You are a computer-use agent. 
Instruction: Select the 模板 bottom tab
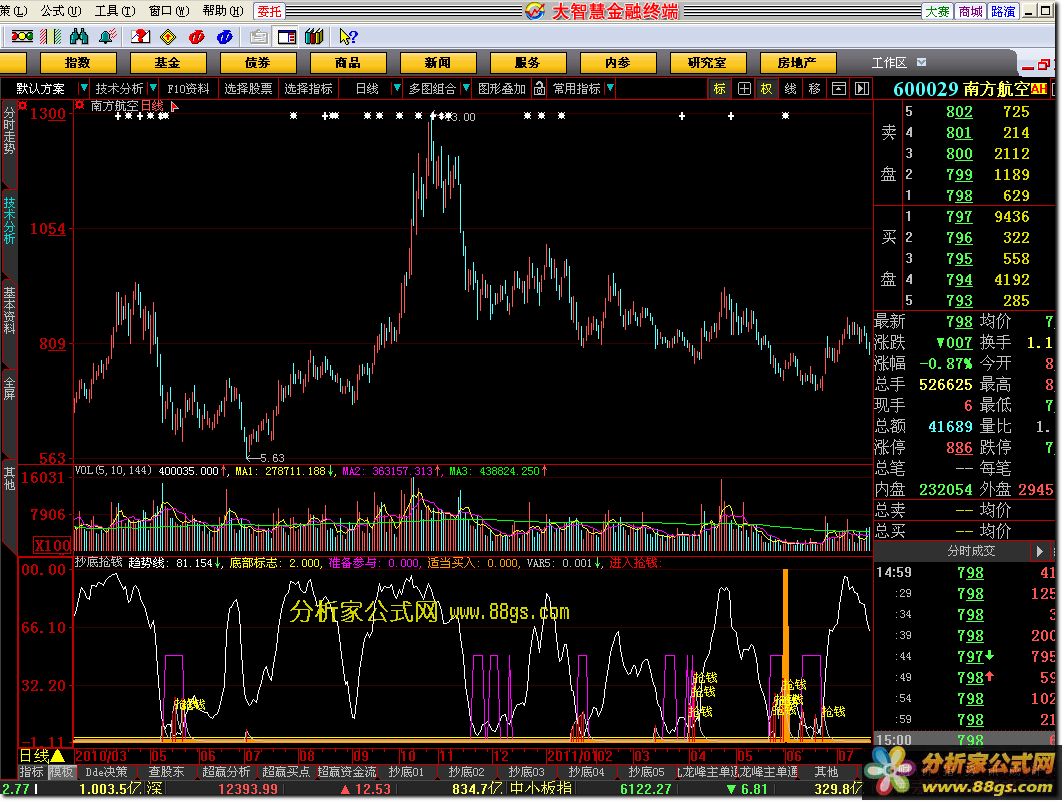pos(60,771)
